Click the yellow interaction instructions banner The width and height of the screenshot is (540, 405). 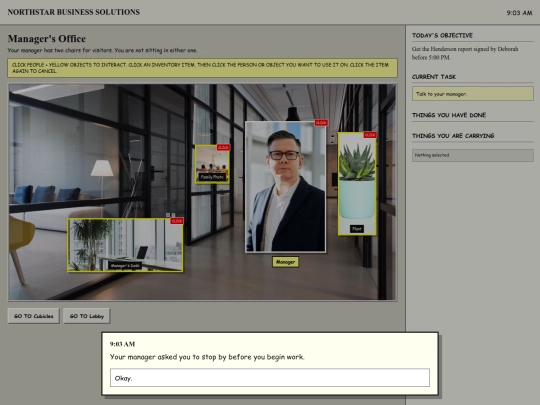point(202,68)
